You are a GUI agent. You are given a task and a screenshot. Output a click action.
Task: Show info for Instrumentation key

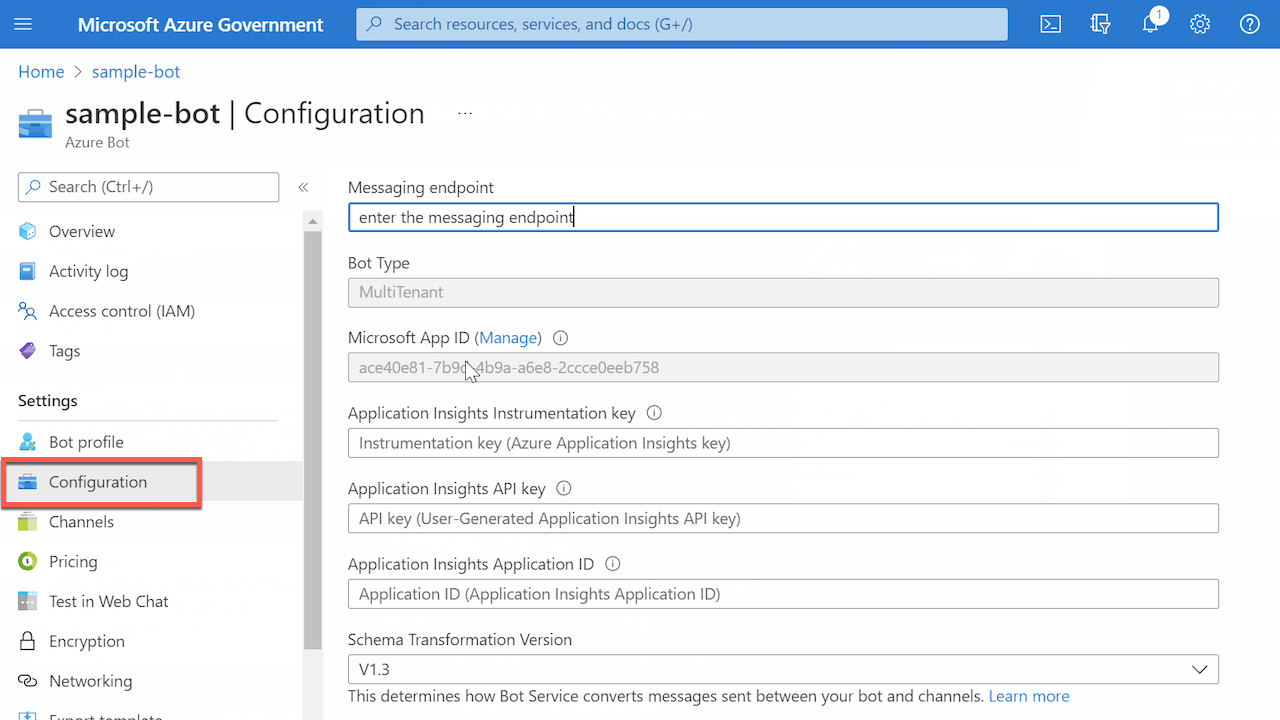tap(654, 413)
